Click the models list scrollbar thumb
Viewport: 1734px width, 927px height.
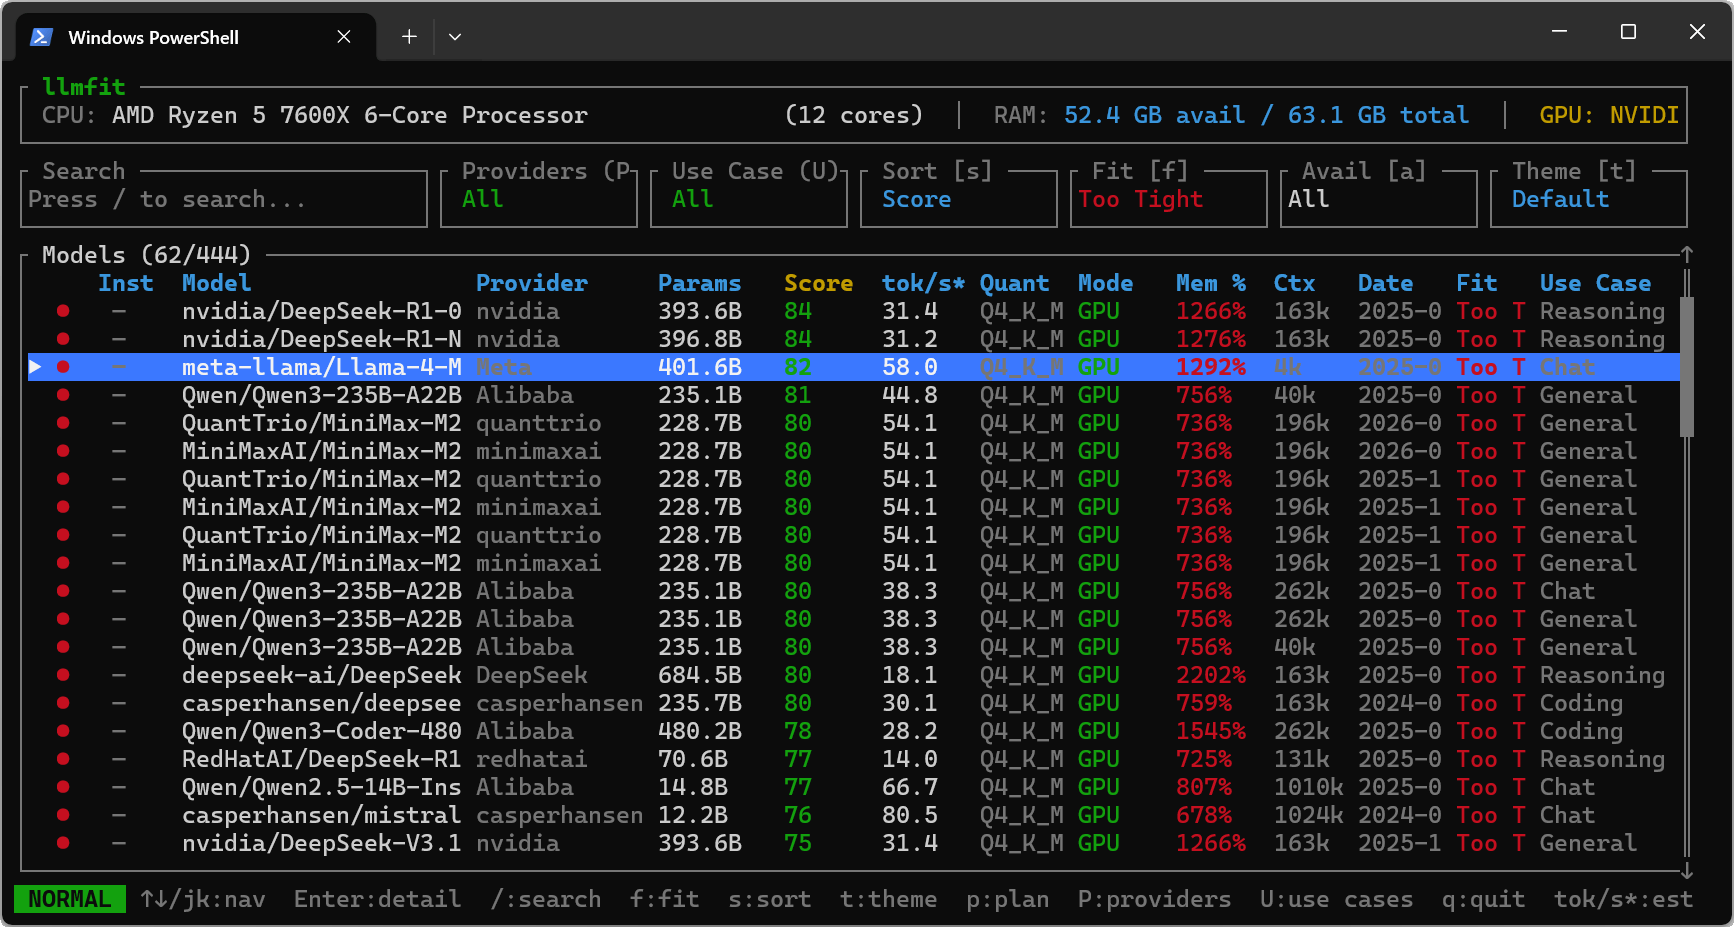(1686, 366)
